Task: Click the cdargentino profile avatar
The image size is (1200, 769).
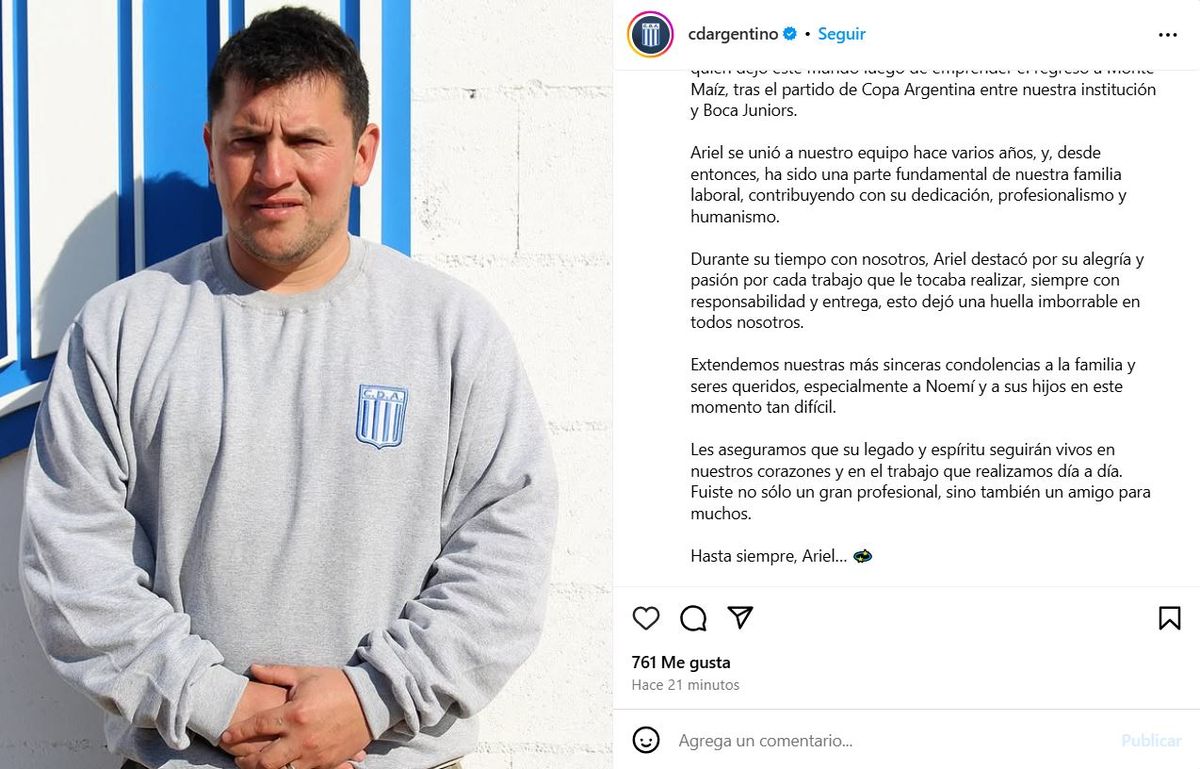Action: pos(650,34)
